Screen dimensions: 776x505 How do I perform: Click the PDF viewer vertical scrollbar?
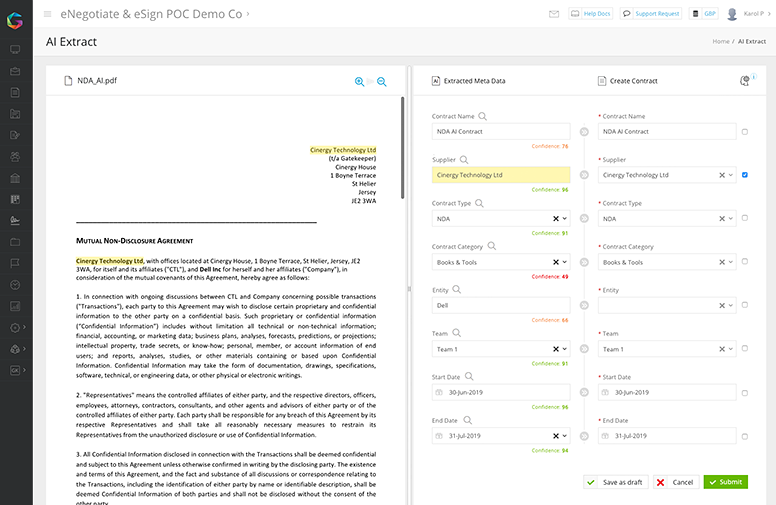(402, 148)
